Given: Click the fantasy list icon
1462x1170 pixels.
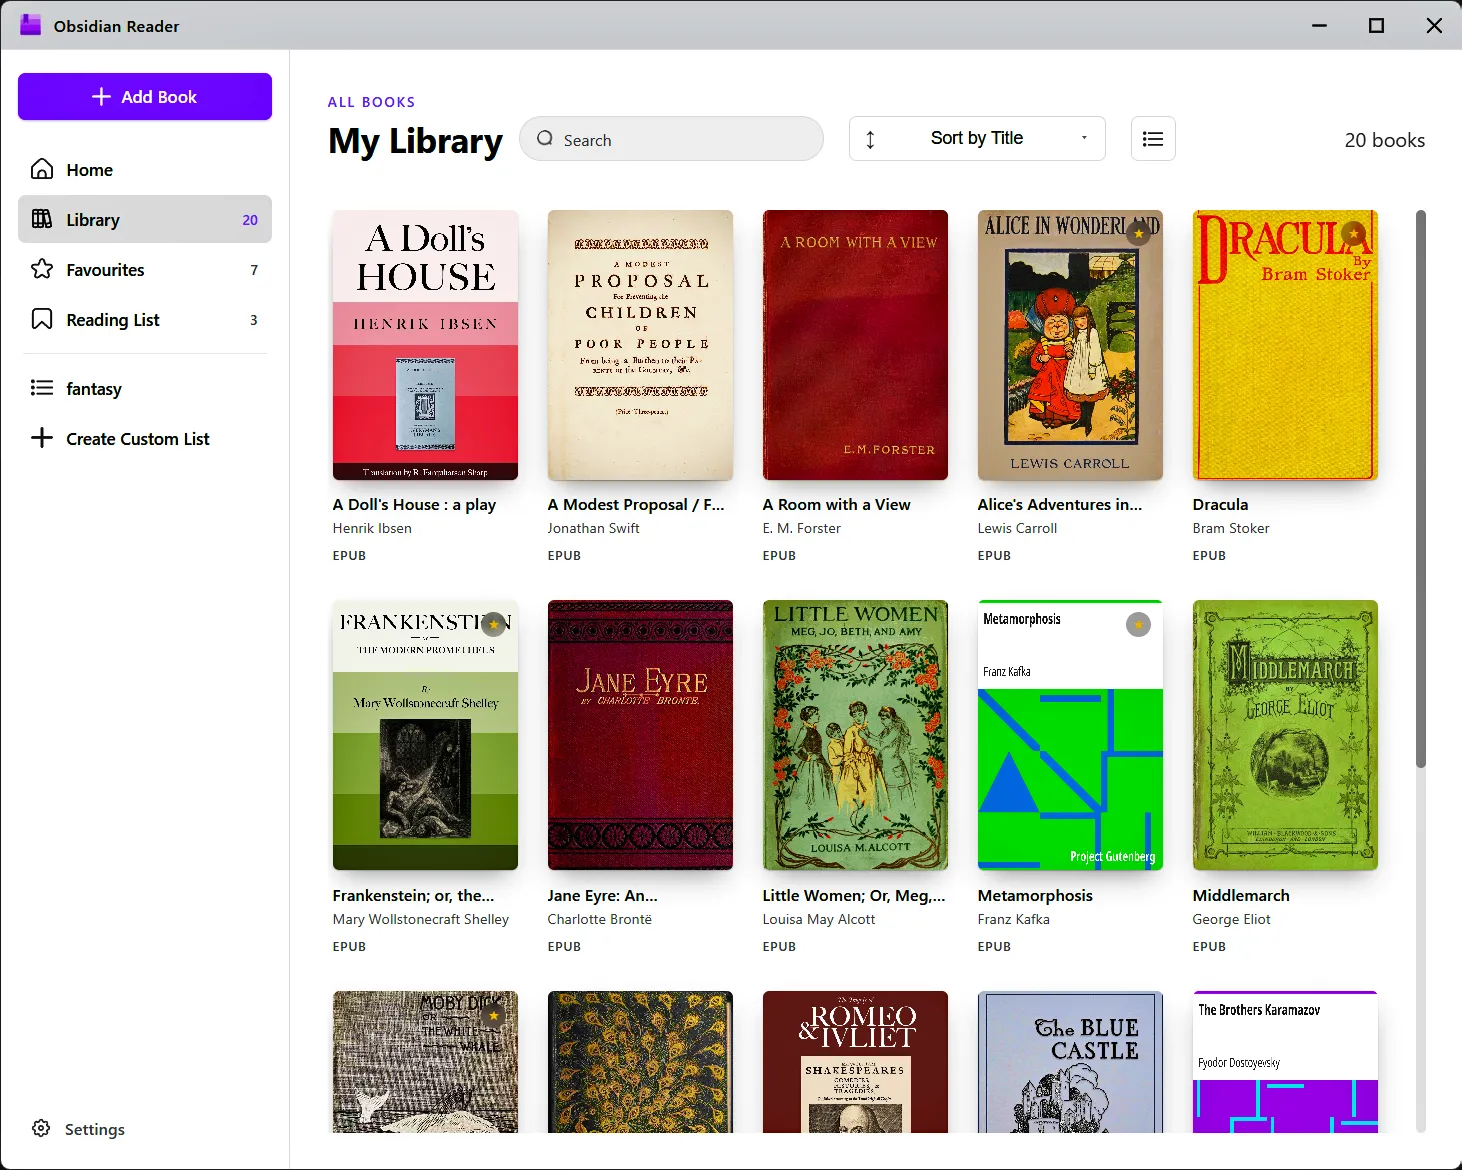Looking at the screenshot, I should (x=42, y=388).
